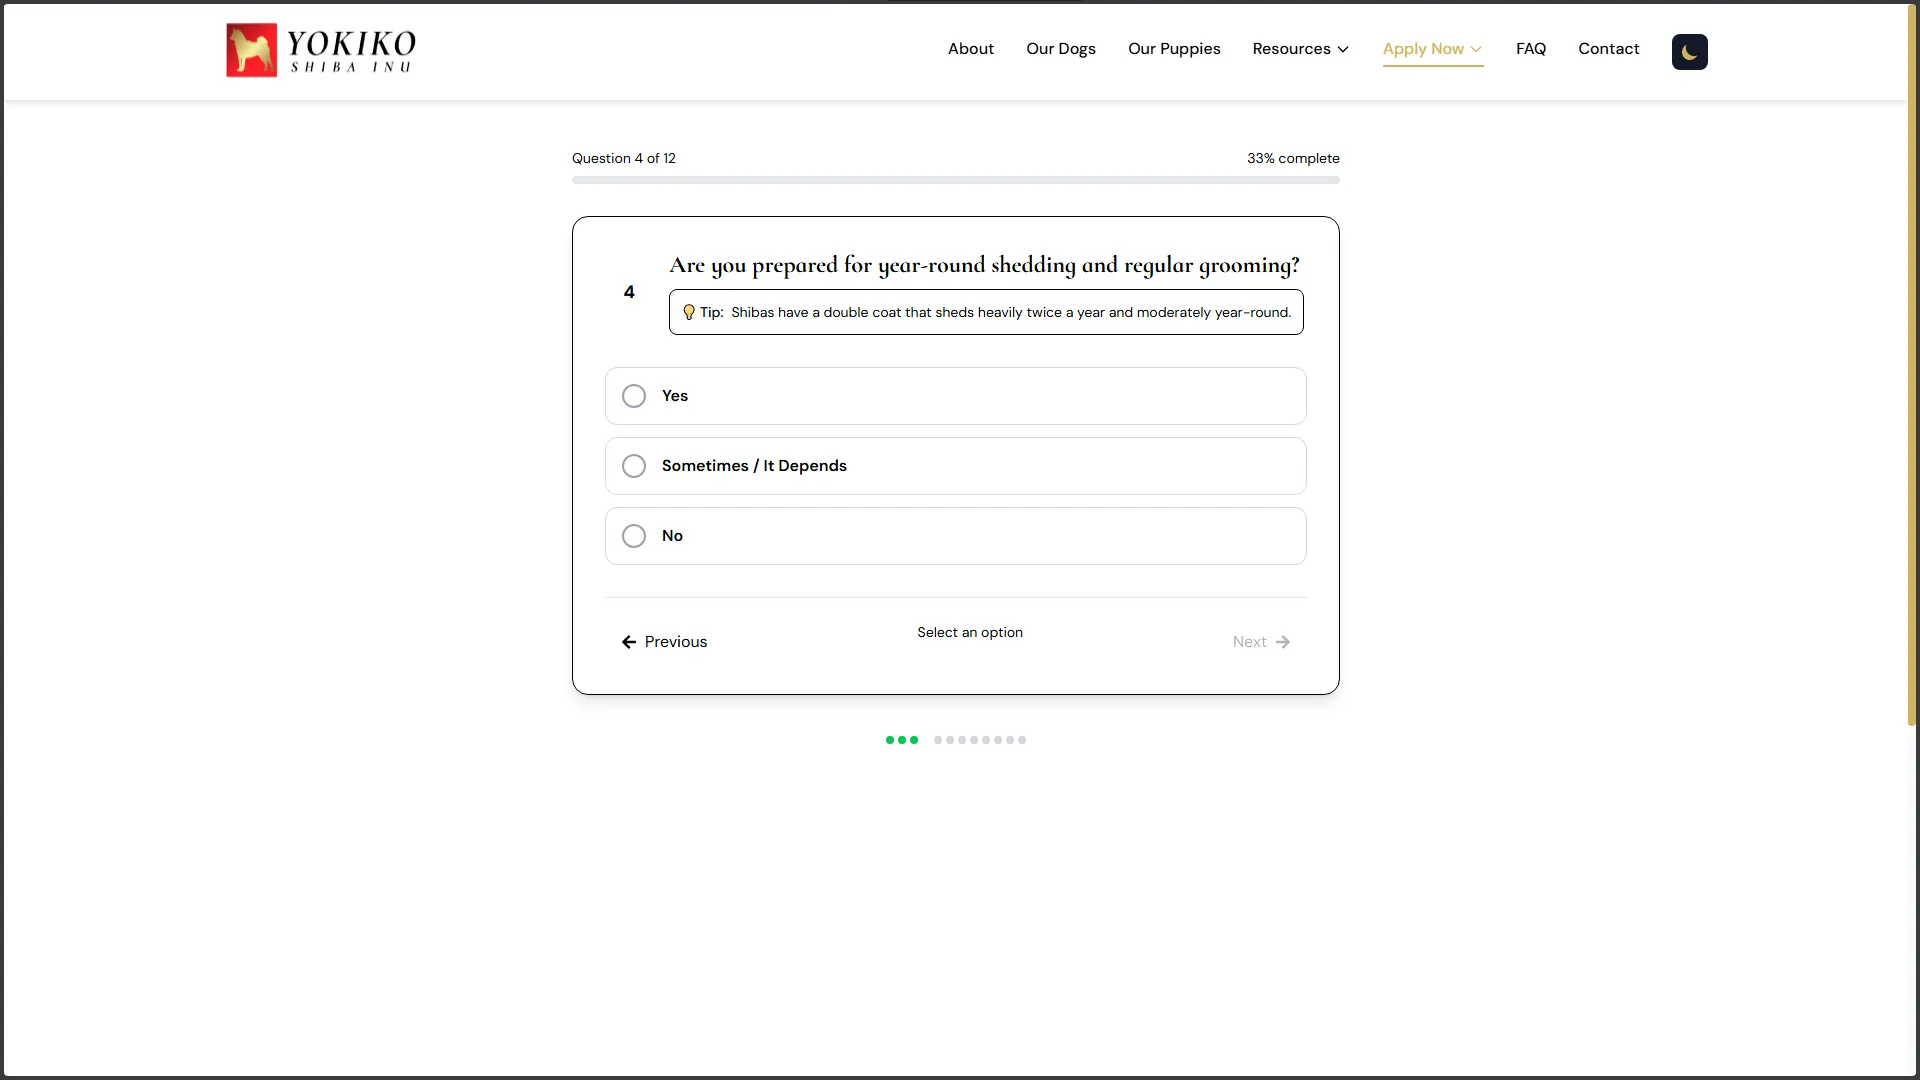This screenshot has width=1920, height=1080.
Task: Select the No radio option
Action: (955, 536)
